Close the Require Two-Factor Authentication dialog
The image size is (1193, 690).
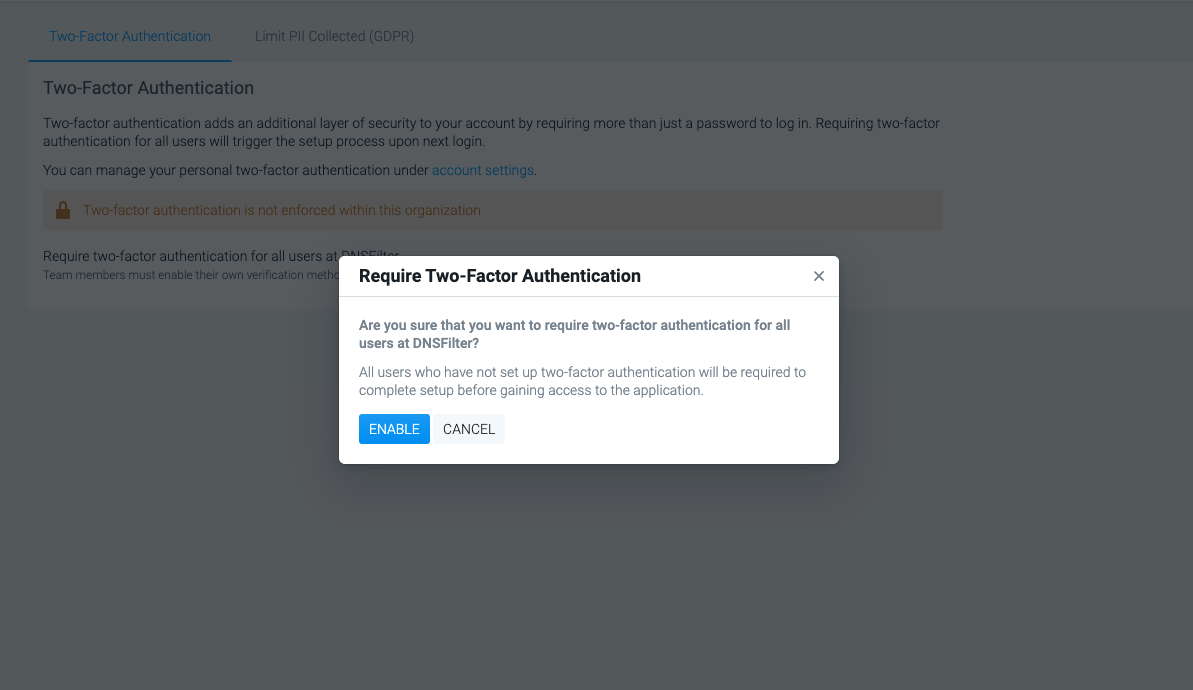coord(819,276)
